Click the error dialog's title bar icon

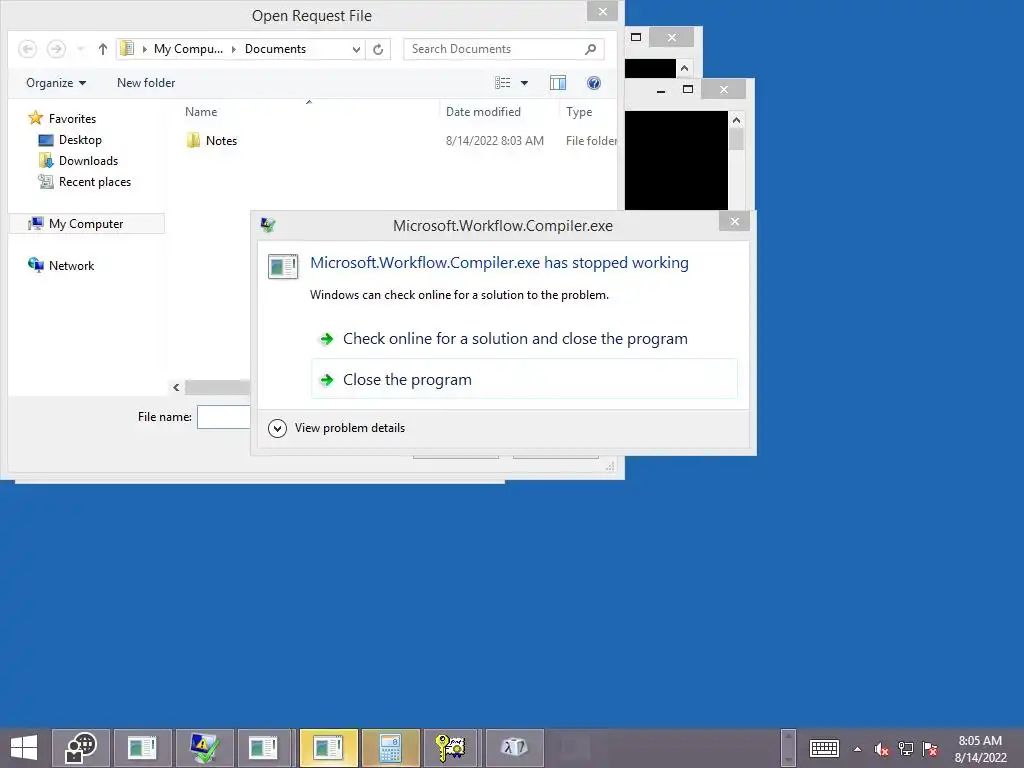tap(268, 225)
